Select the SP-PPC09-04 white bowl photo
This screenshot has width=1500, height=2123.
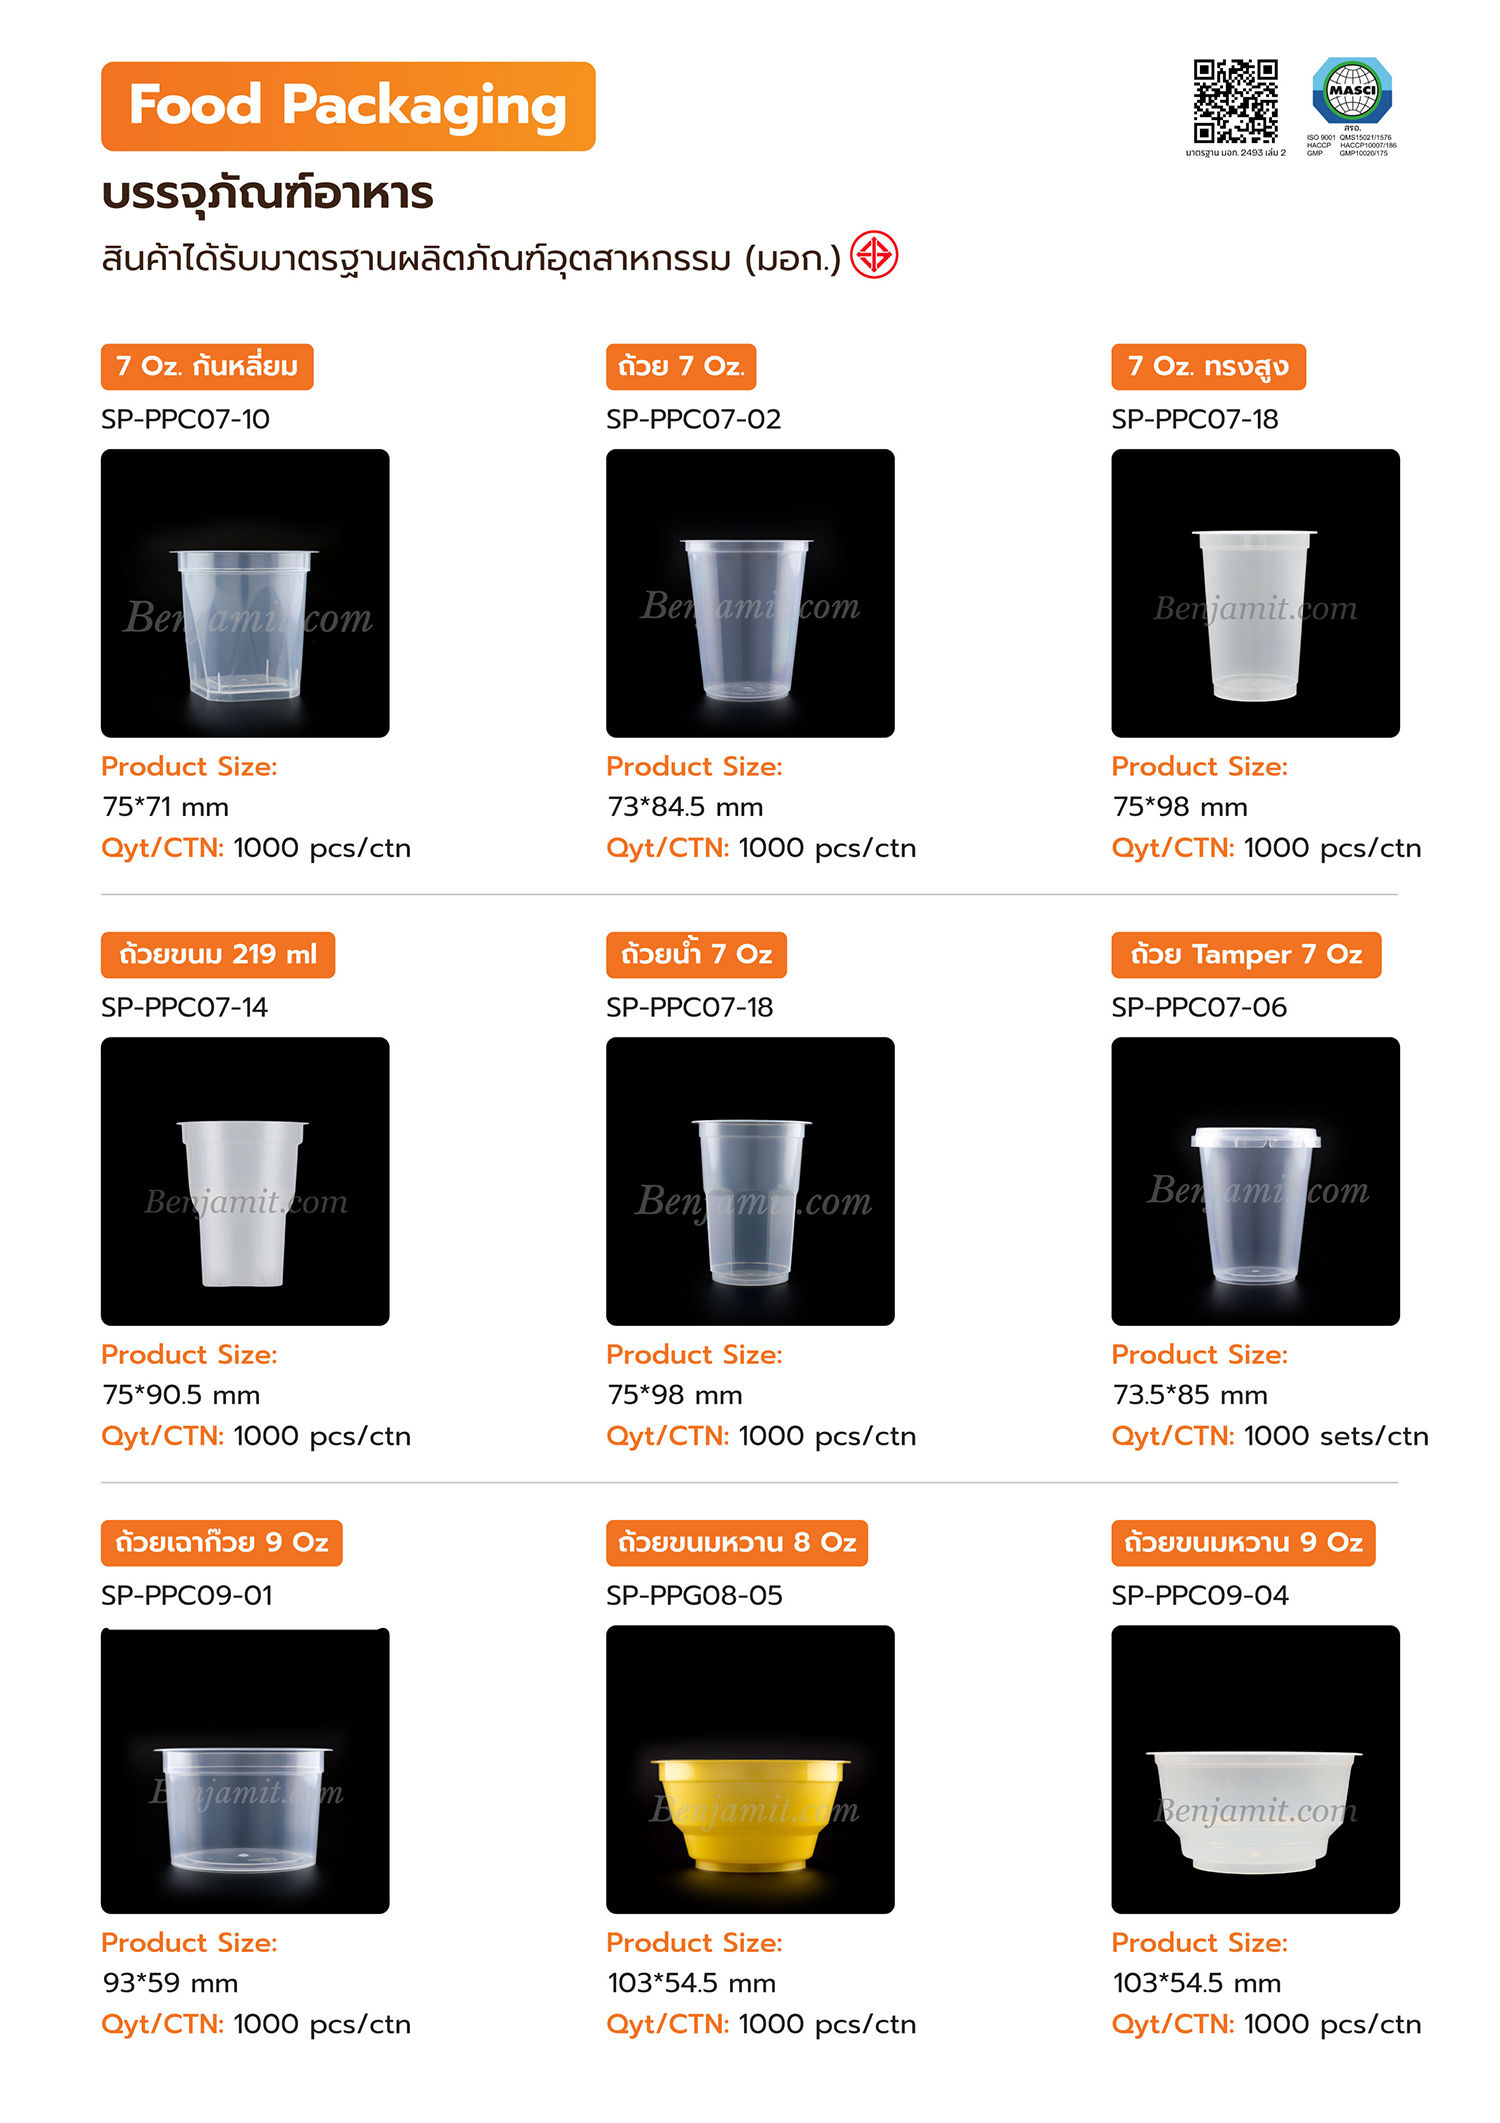click(1255, 1770)
